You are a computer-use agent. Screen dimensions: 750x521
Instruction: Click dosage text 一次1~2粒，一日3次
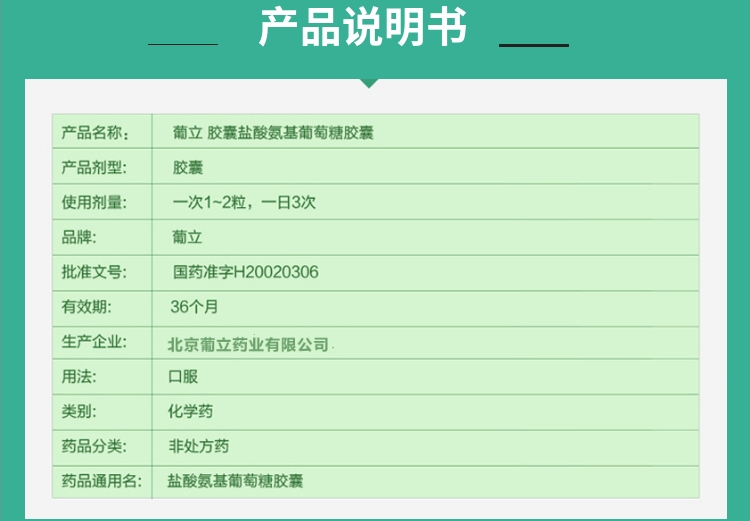tap(244, 202)
